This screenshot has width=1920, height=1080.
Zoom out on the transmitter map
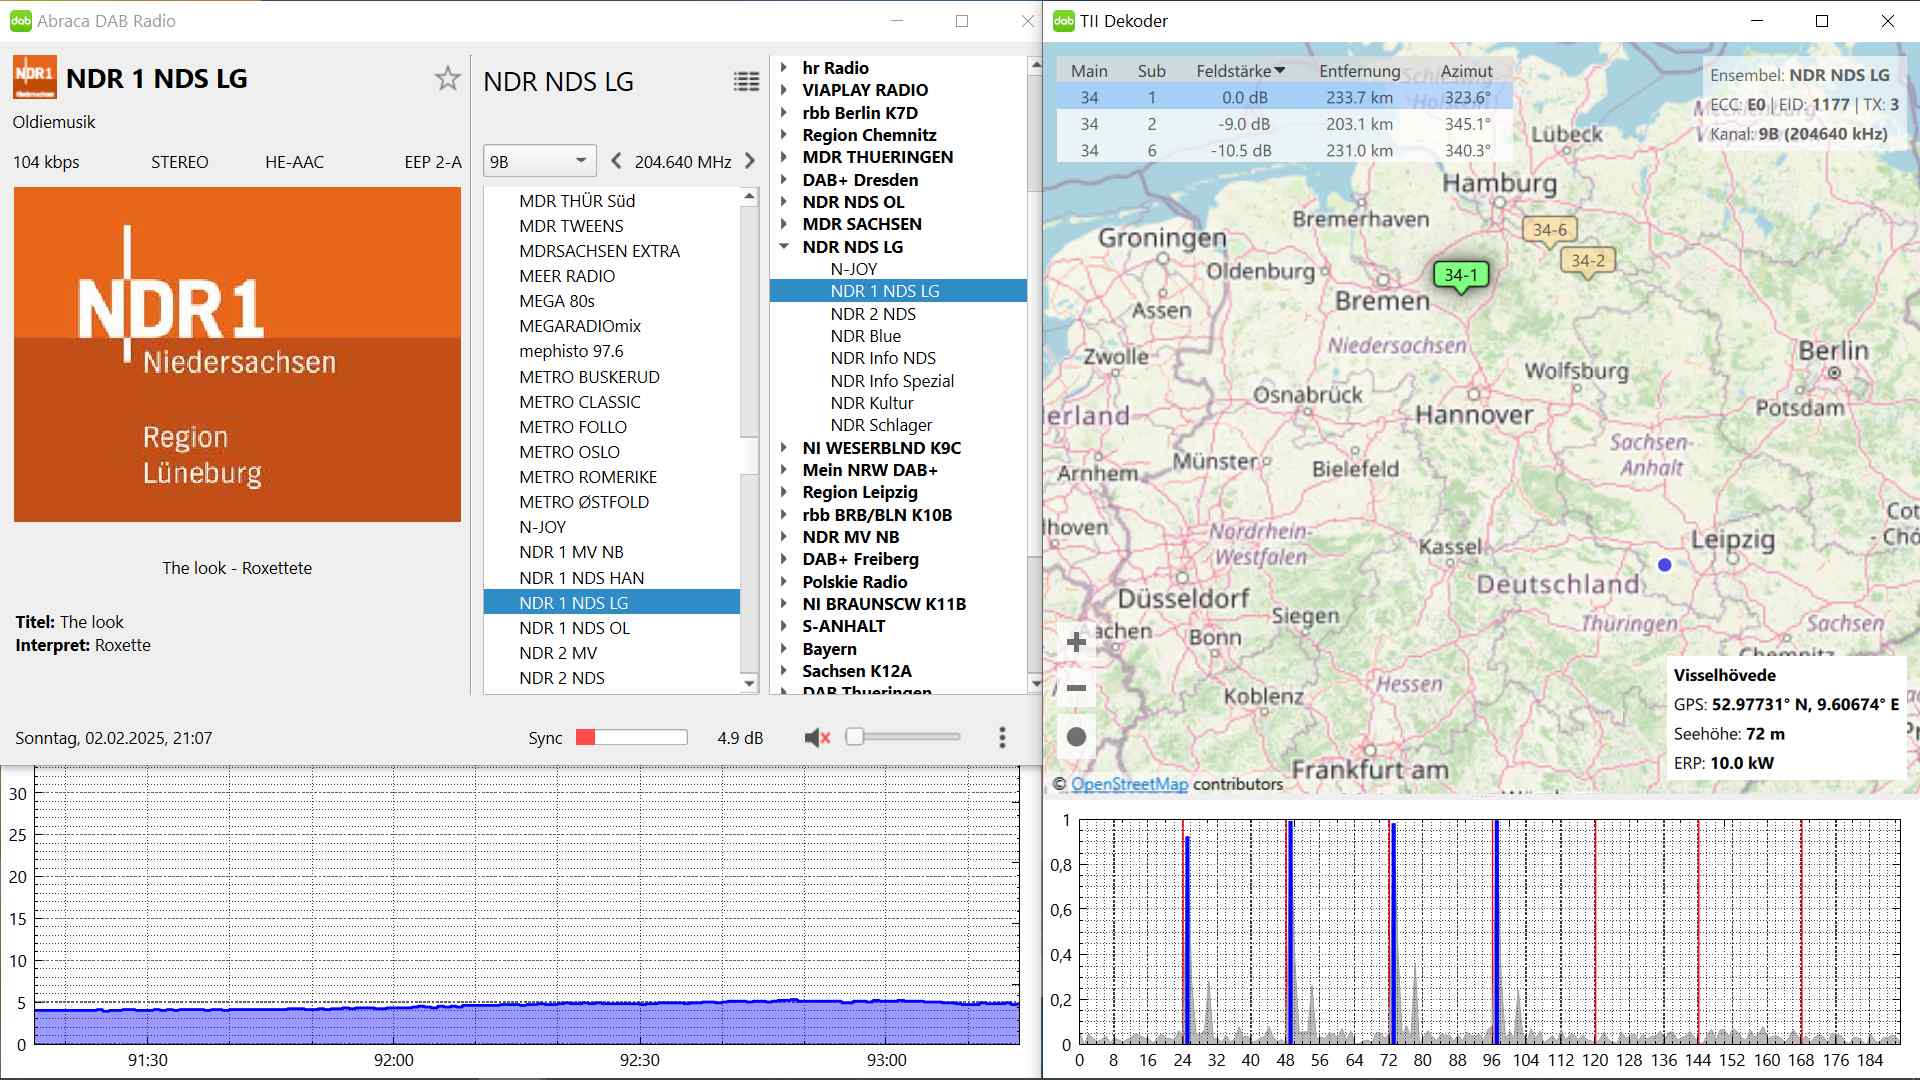pyautogui.click(x=1076, y=688)
